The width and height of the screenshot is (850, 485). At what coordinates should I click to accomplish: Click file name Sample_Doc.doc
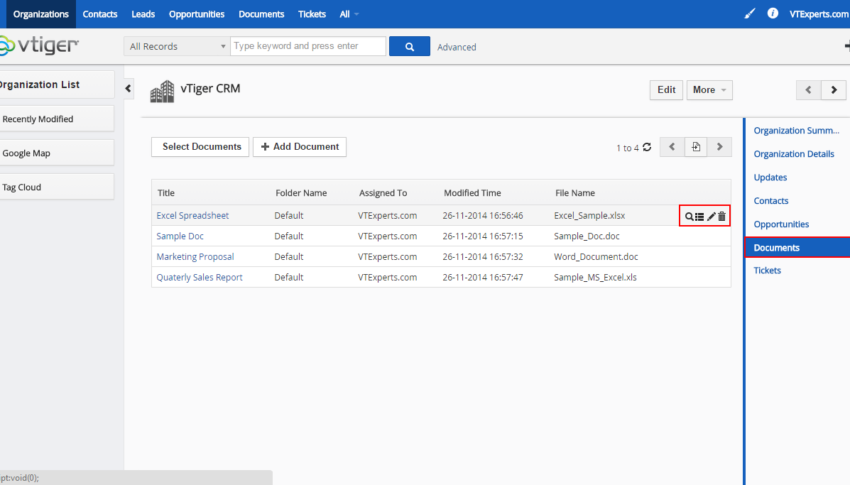click(587, 236)
